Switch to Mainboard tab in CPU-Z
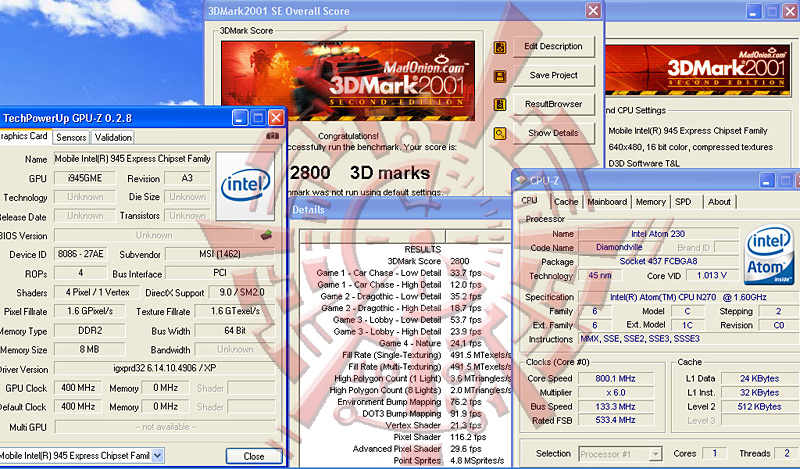This screenshot has width=800, height=469. click(x=607, y=202)
